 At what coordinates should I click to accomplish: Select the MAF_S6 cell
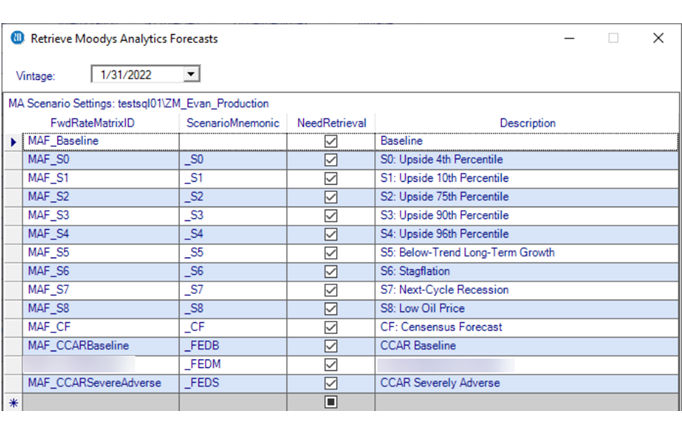(x=100, y=271)
